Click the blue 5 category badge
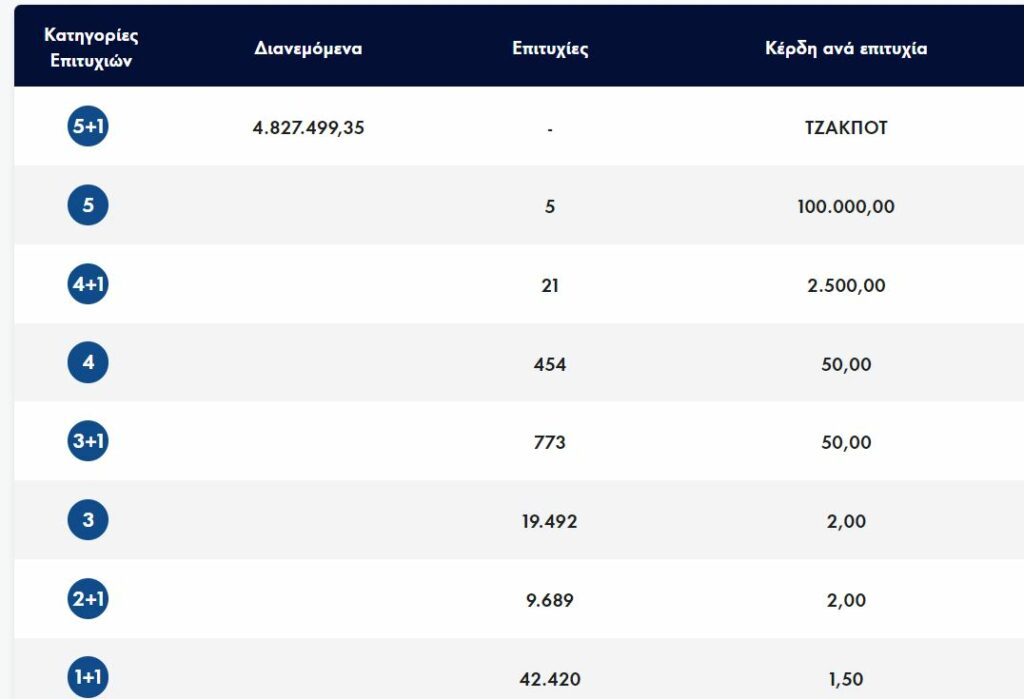Image resolution: width=1024 pixels, height=699 pixels. [88, 206]
